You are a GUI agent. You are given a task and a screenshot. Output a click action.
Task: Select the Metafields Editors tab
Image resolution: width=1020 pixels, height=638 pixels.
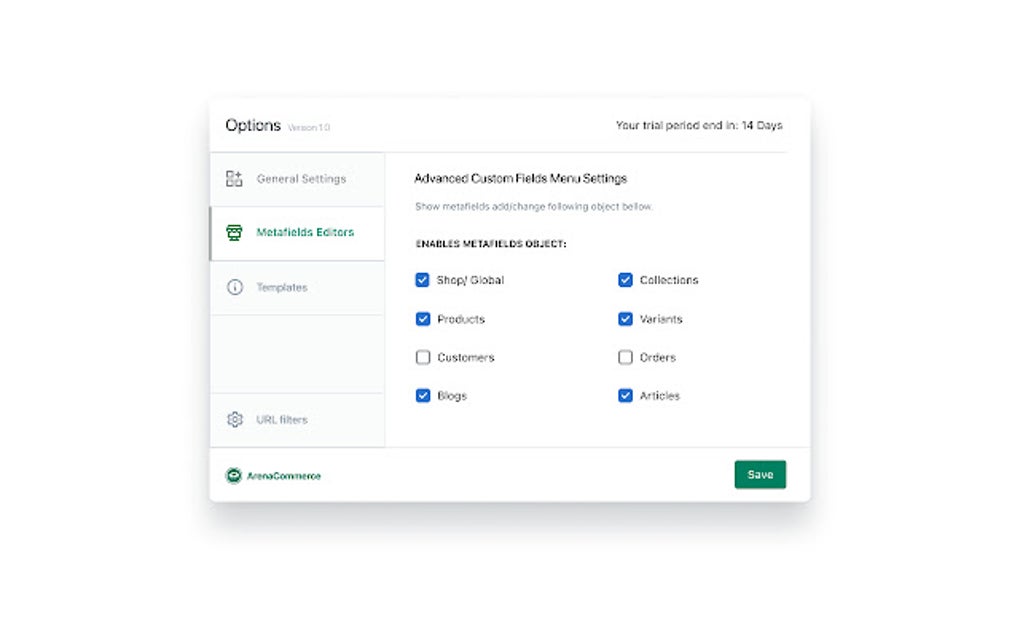coord(305,233)
